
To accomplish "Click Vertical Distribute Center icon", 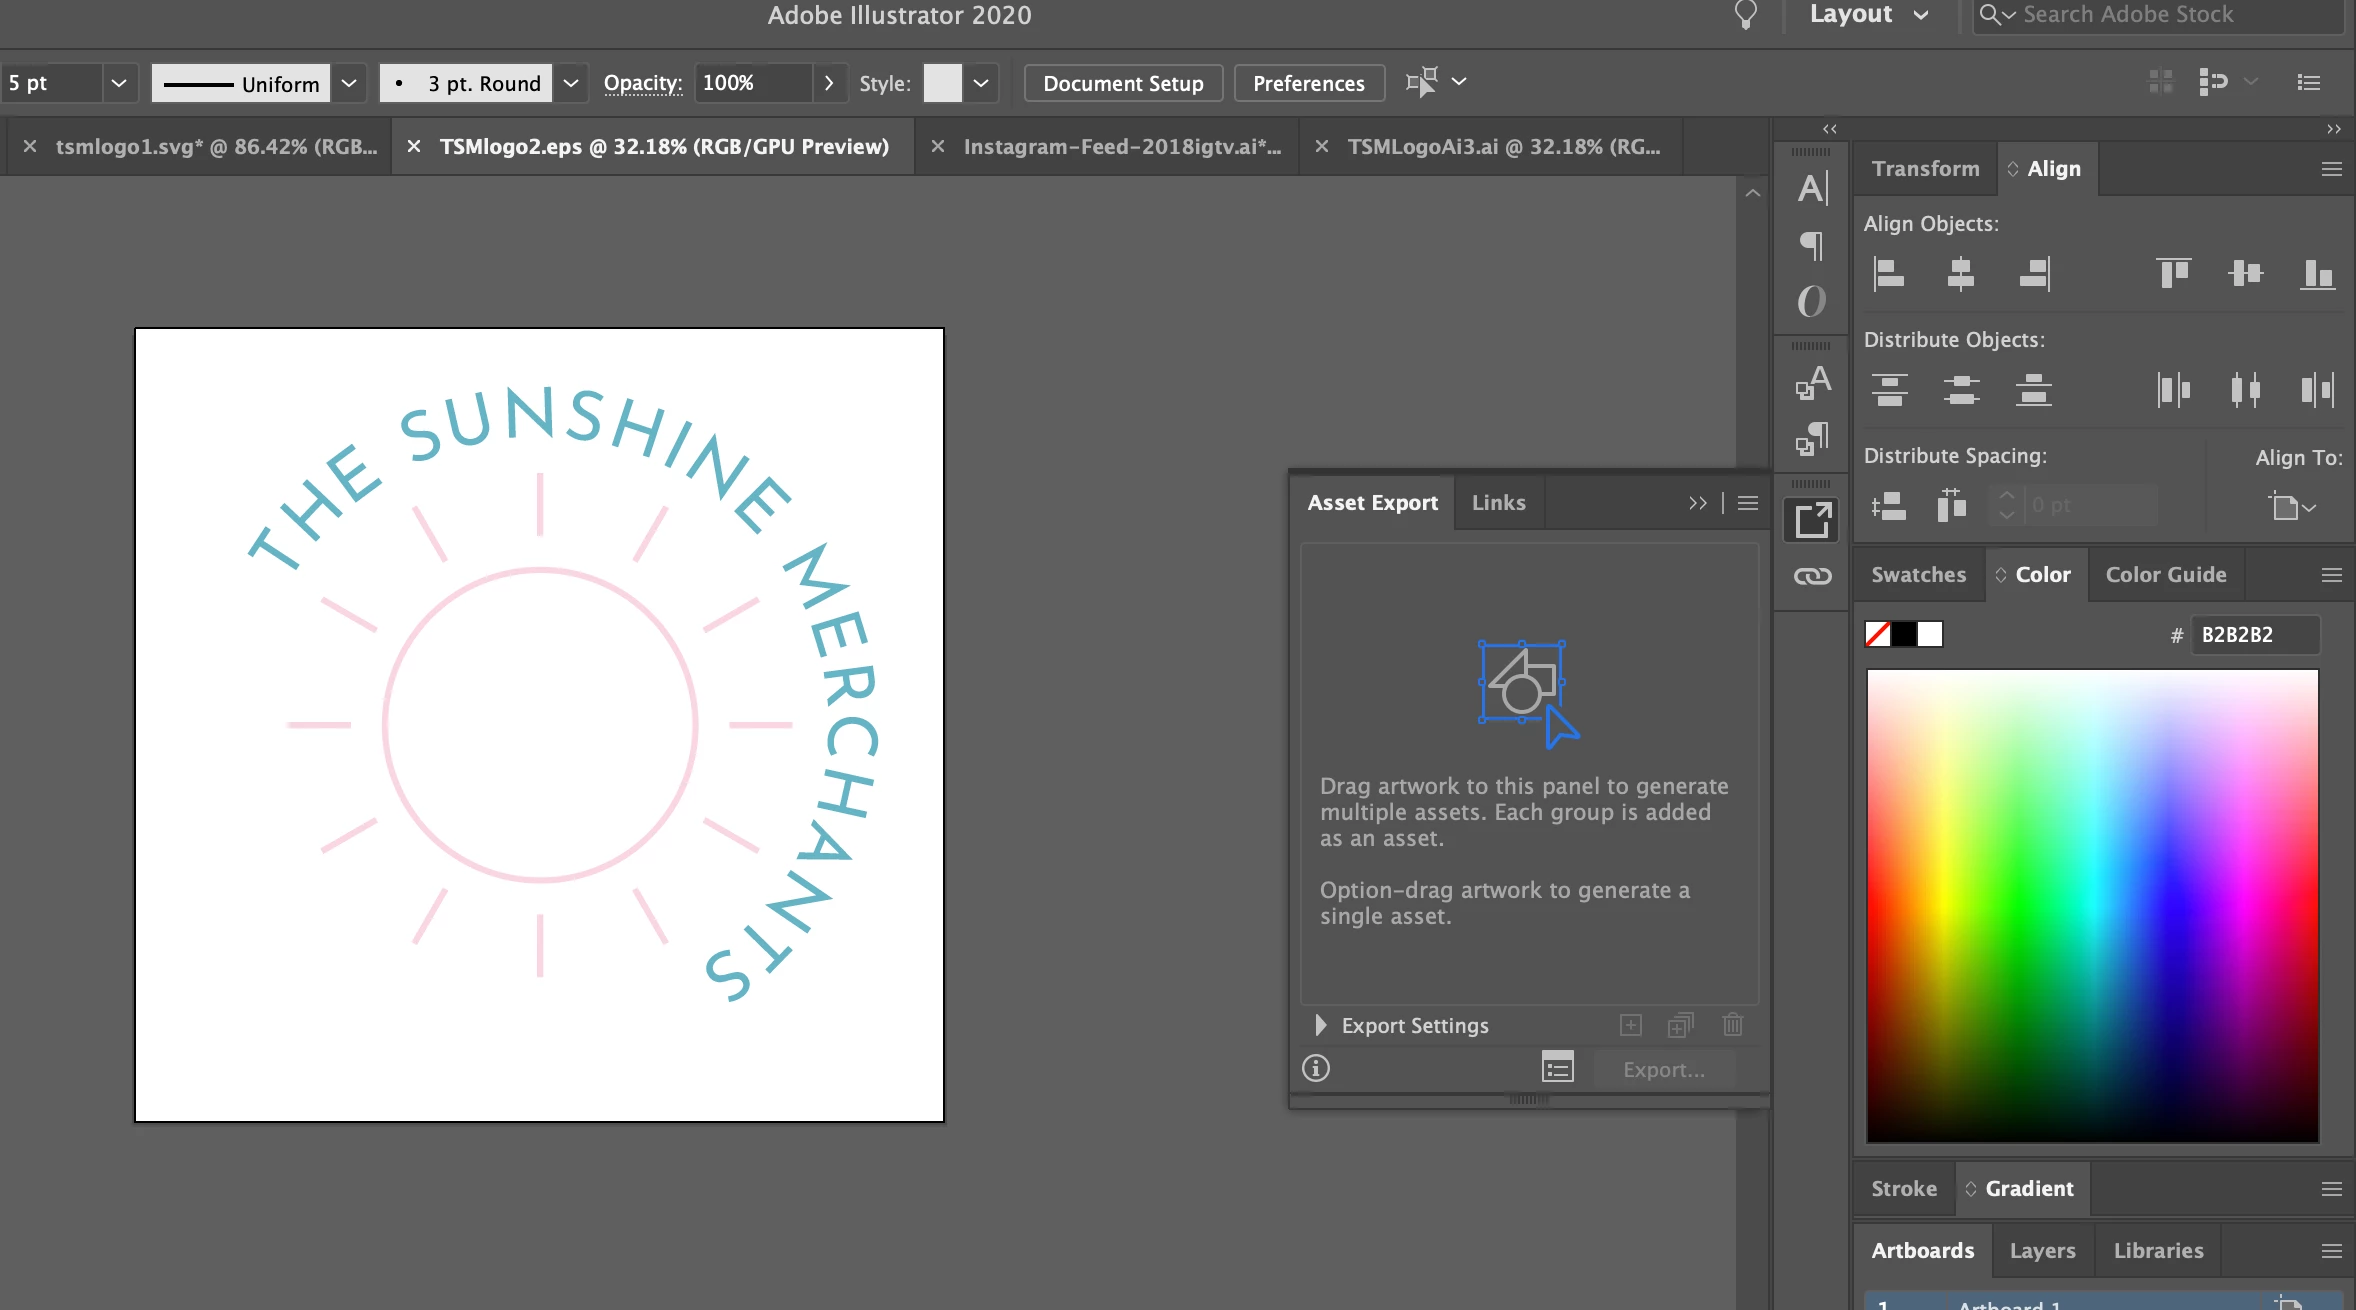I will 1961,389.
